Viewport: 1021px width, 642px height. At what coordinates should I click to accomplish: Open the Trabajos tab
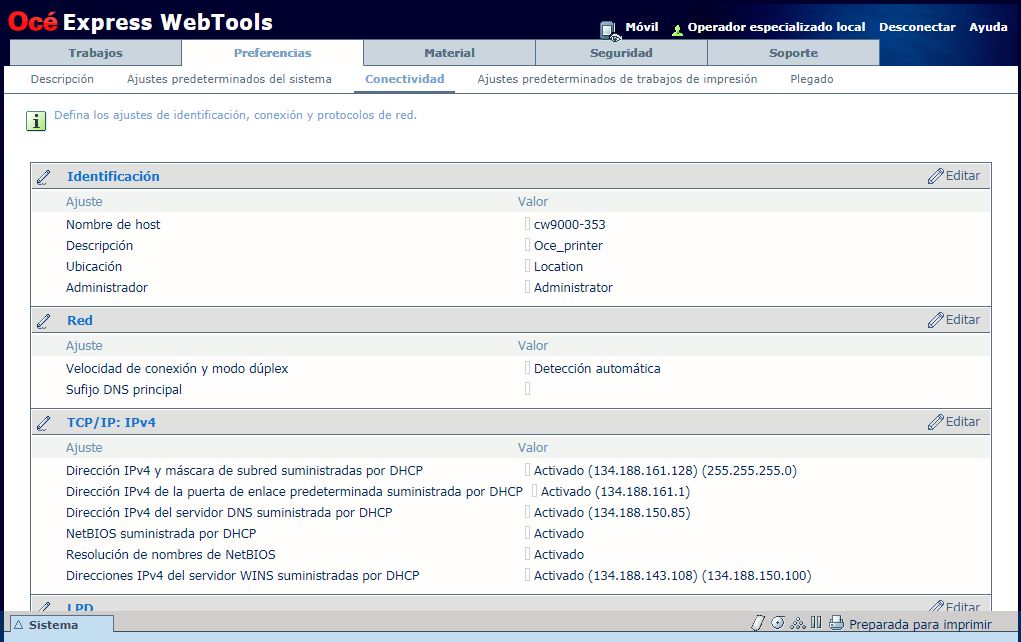(96, 53)
